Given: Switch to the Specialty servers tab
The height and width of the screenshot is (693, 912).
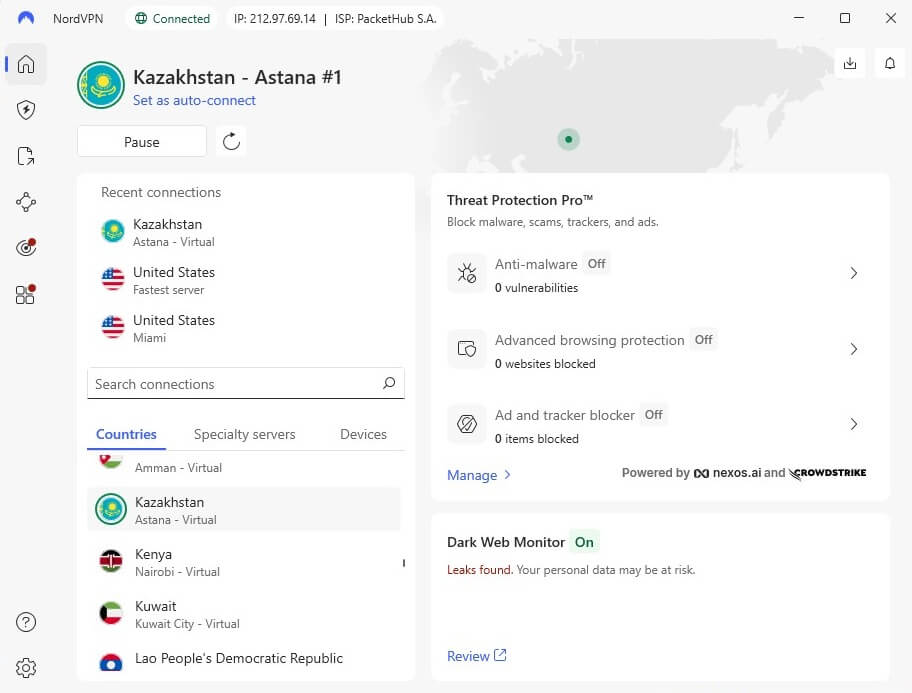Looking at the screenshot, I should tap(244, 434).
